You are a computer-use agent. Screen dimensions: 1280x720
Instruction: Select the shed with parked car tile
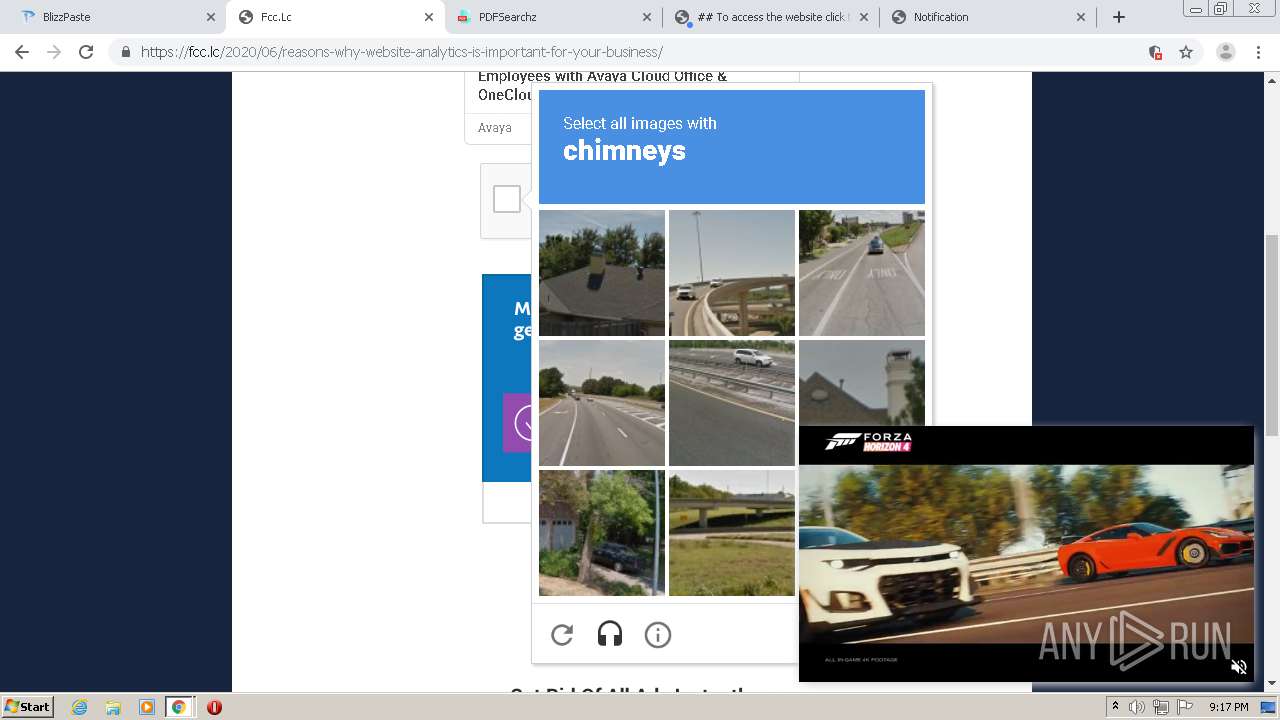pos(602,533)
